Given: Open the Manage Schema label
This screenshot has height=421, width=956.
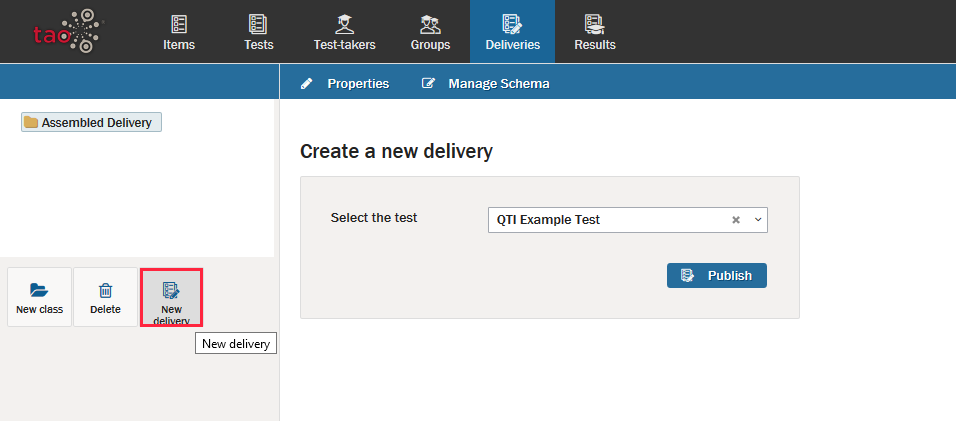Looking at the screenshot, I should (498, 84).
